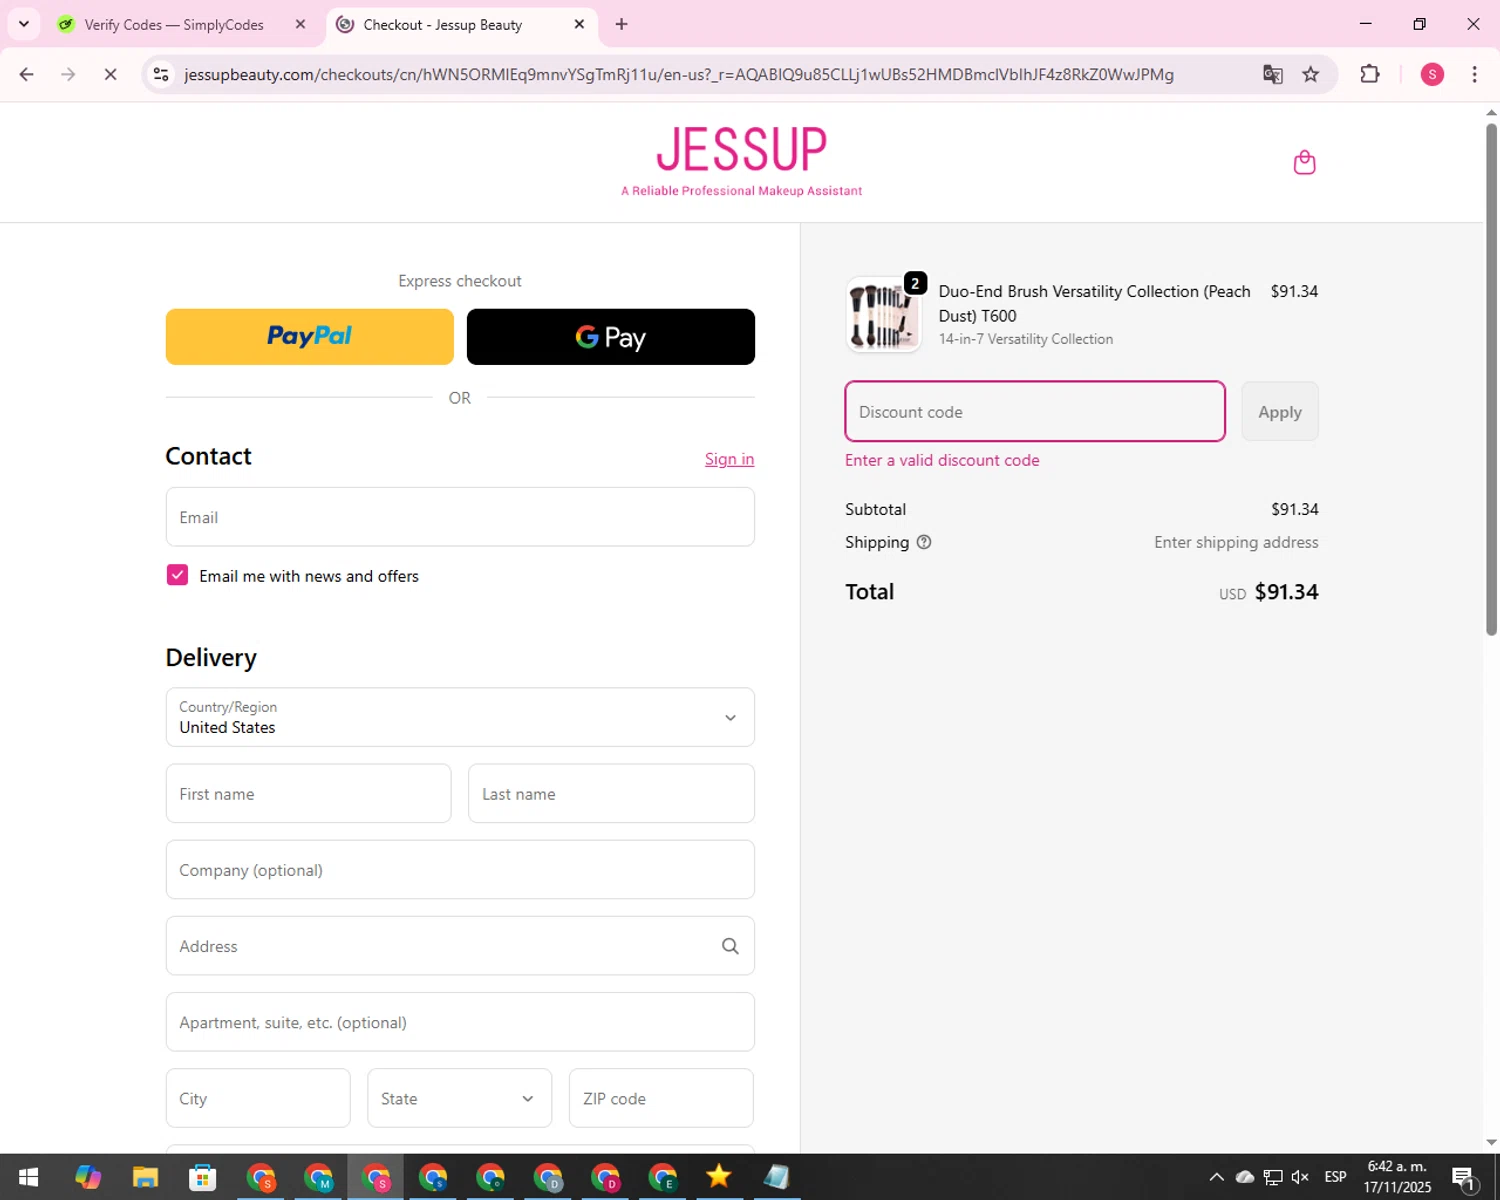Viewport: 1500px width, 1200px height.
Task: Click the scrollbar down arrow
Action: 1491,1142
